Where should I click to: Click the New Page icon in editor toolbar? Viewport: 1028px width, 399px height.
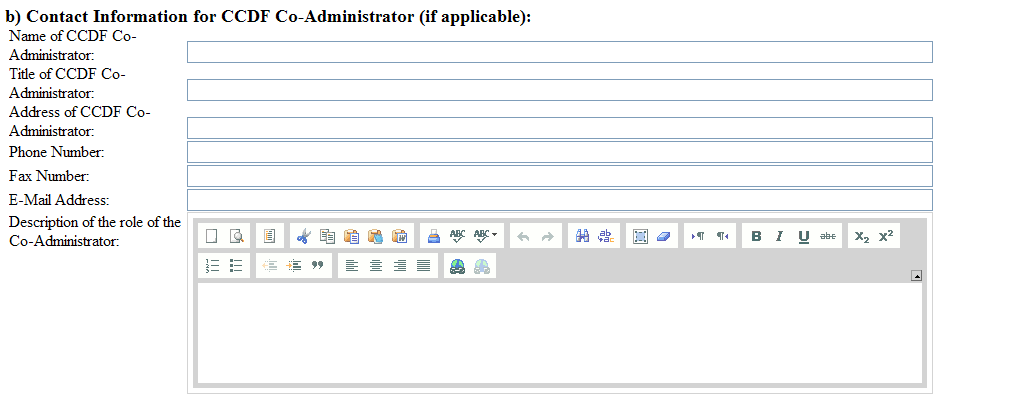211,237
